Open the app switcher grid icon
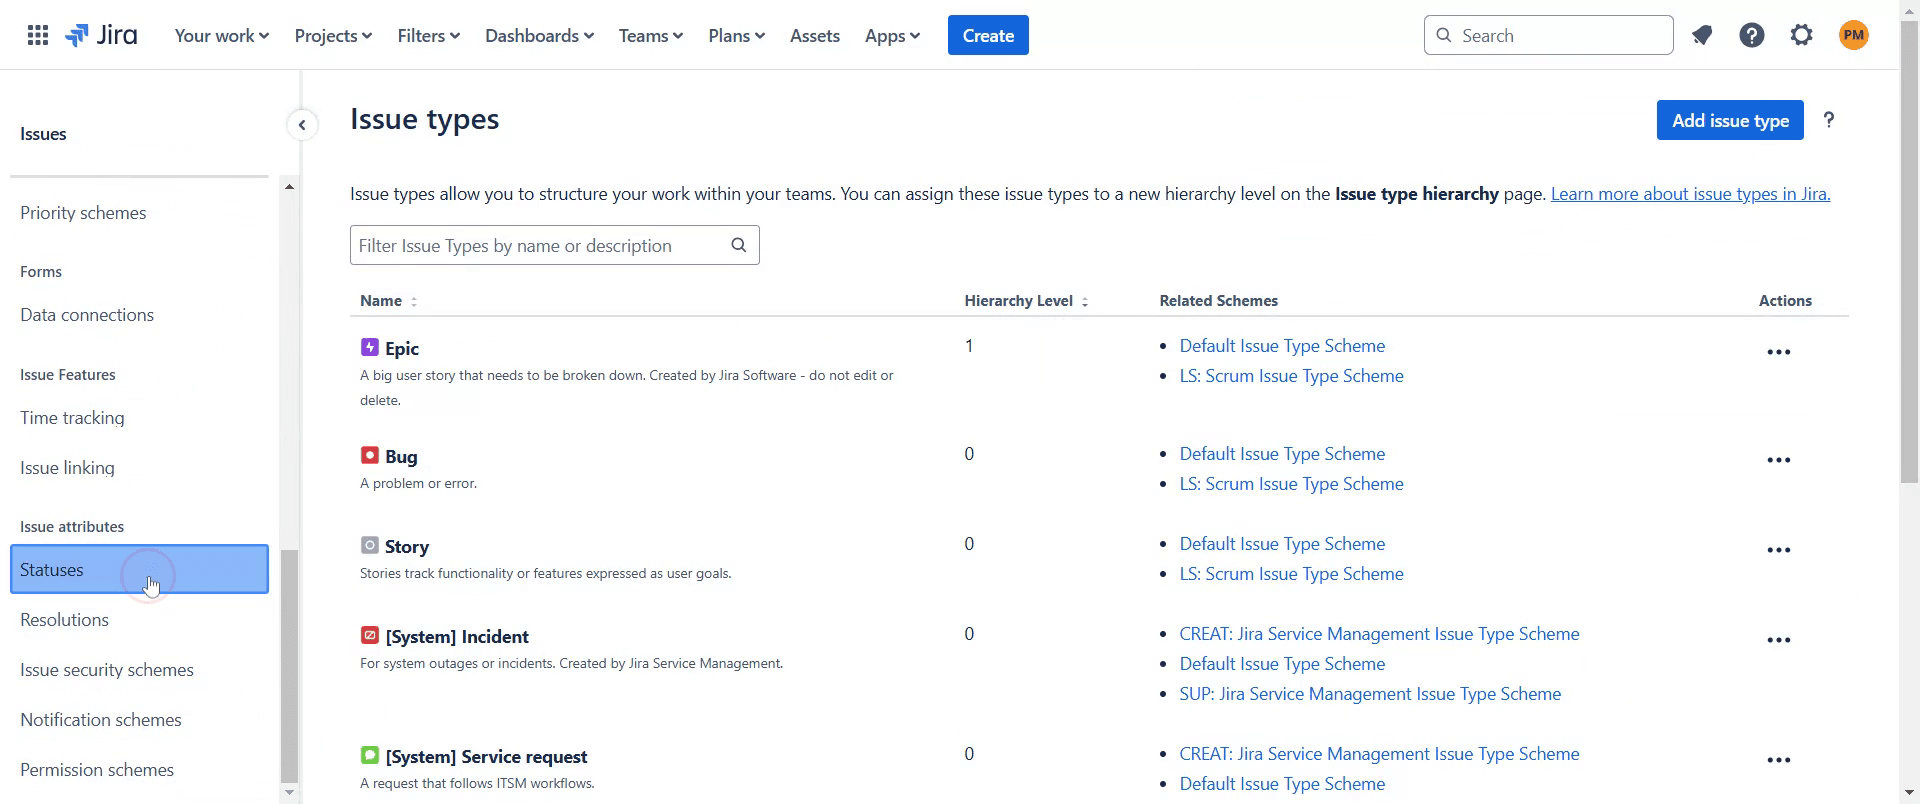This screenshot has width=1920, height=804. tap(38, 36)
